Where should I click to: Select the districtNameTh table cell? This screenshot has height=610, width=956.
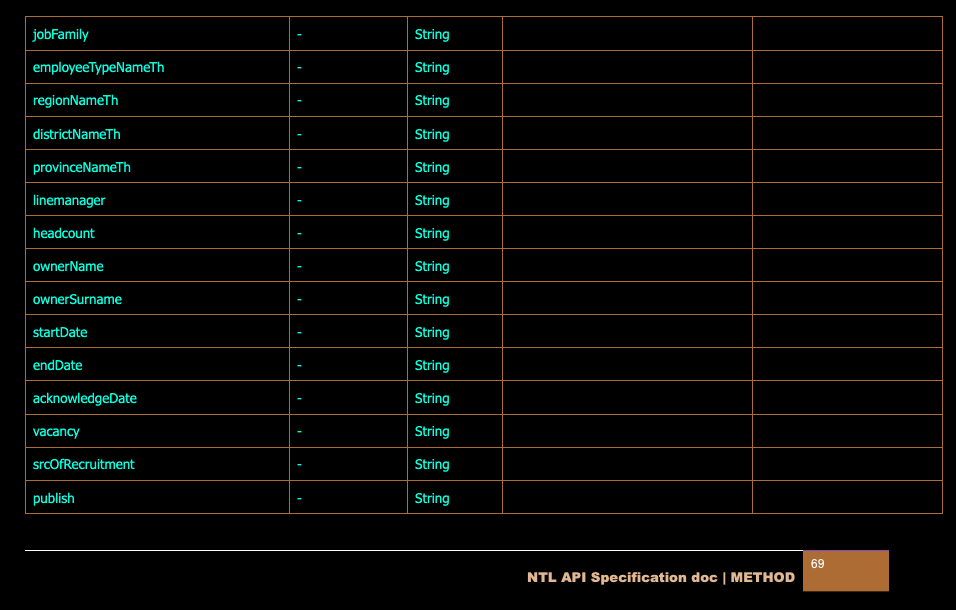[x=77, y=134]
